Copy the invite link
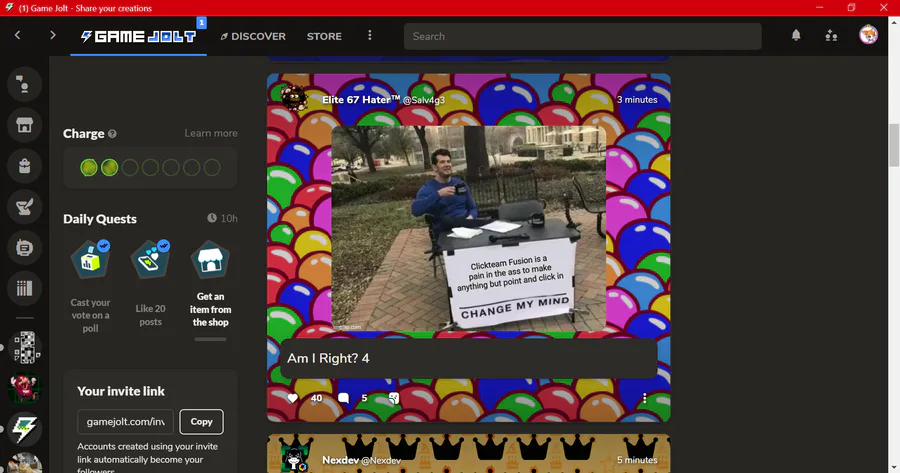This screenshot has width=900, height=473. click(x=201, y=421)
